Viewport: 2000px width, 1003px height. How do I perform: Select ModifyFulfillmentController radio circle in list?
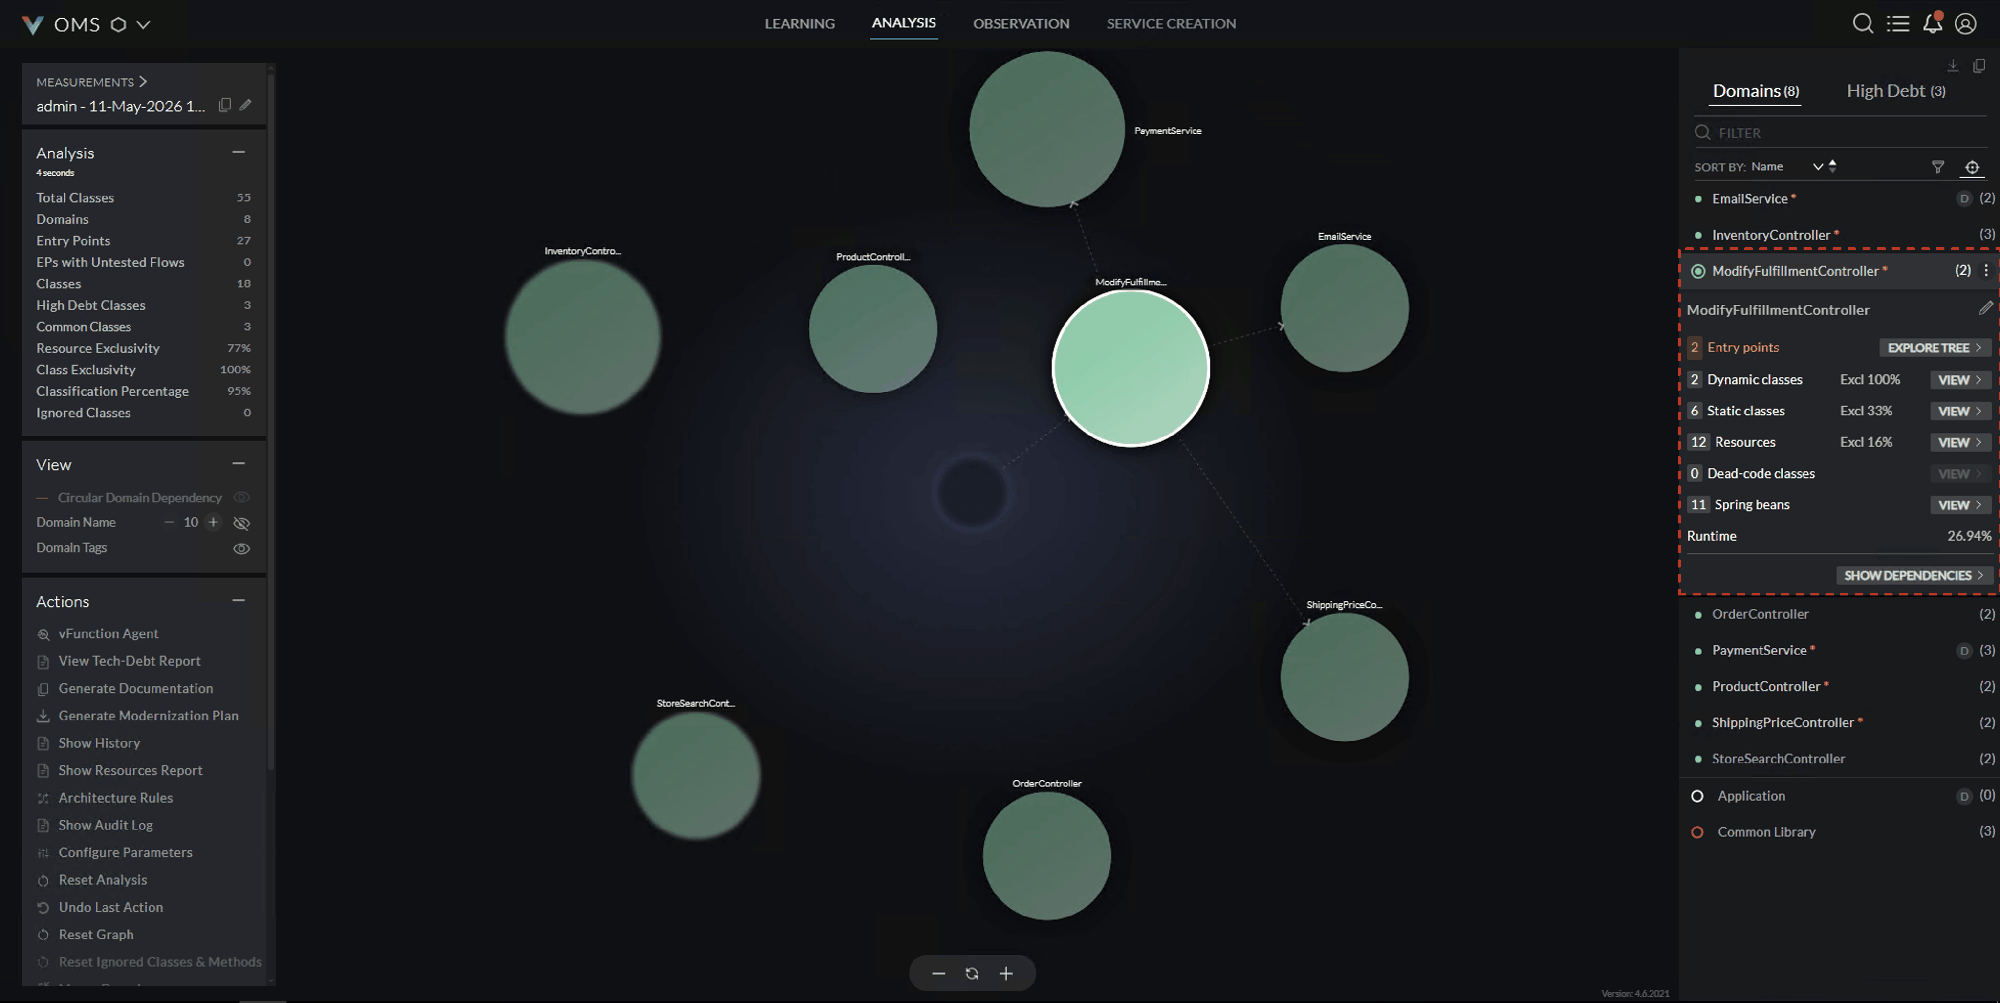1698,271
